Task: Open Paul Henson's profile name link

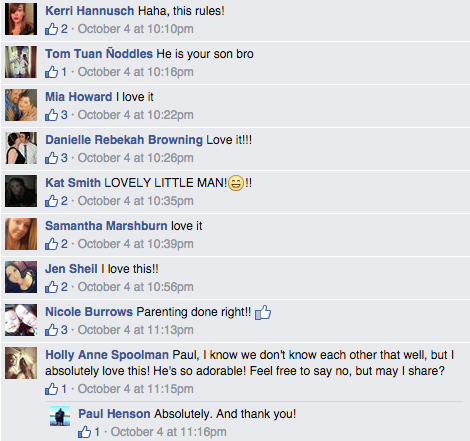Action: coord(114,414)
